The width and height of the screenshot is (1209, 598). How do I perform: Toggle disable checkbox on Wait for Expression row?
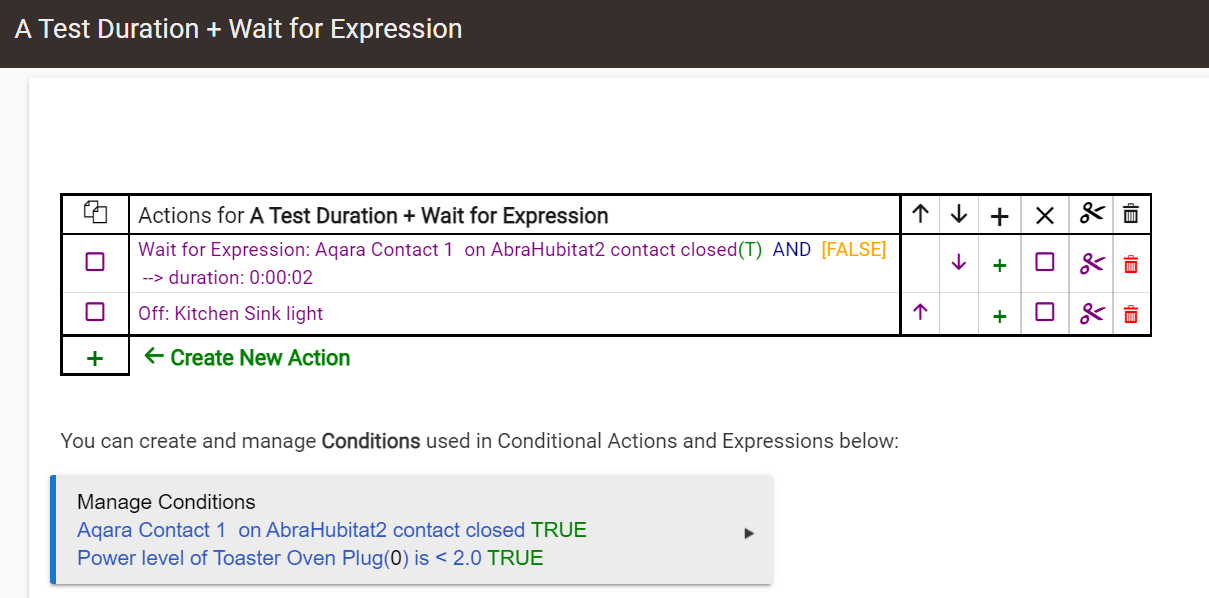pyautogui.click(x=1045, y=262)
